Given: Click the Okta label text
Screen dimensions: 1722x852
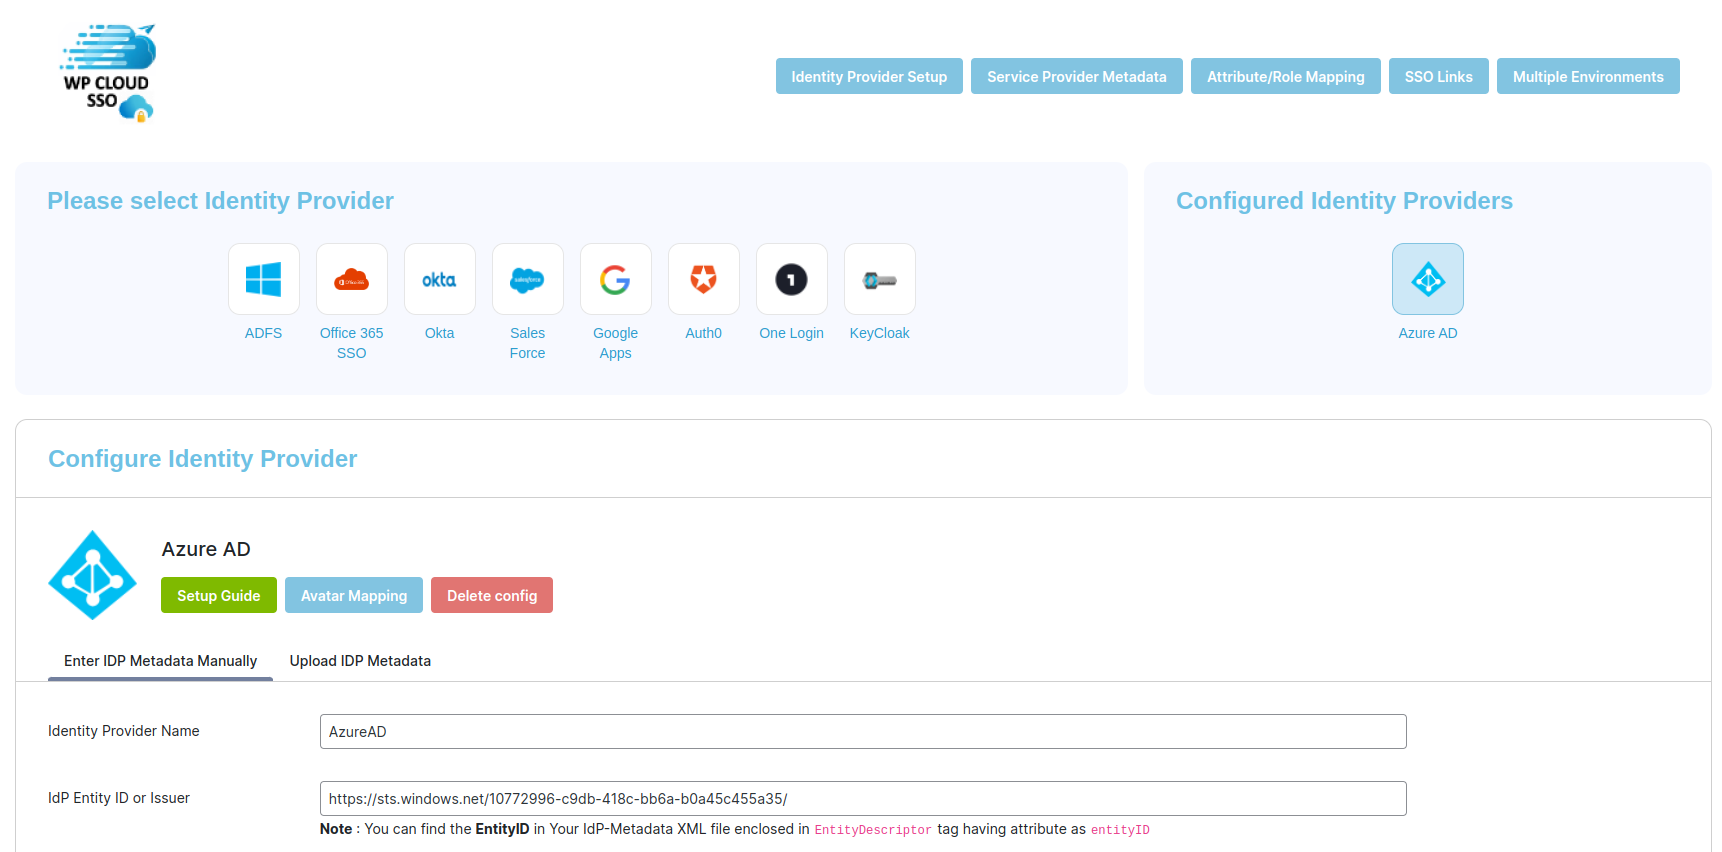Looking at the screenshot, I should [440, 333].
